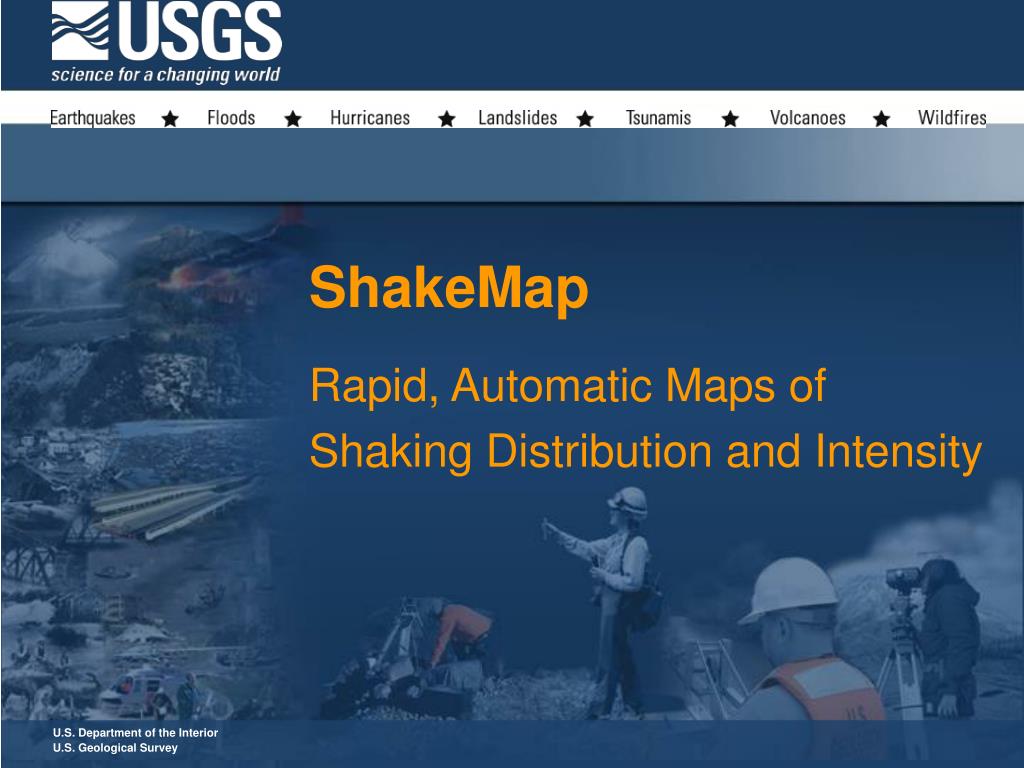Viewport: 1024px width, 768px height.
Task: Select the Earthquakes label
Action: tap(93, 118)
